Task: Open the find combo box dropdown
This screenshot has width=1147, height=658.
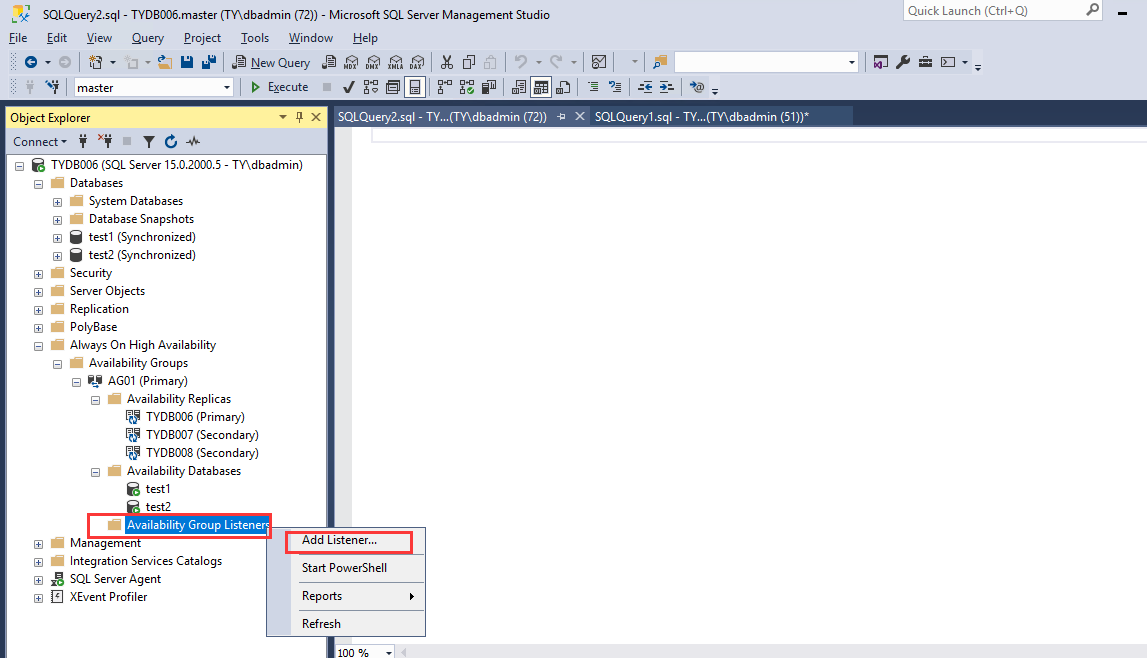Action: [x=851, y=63]
